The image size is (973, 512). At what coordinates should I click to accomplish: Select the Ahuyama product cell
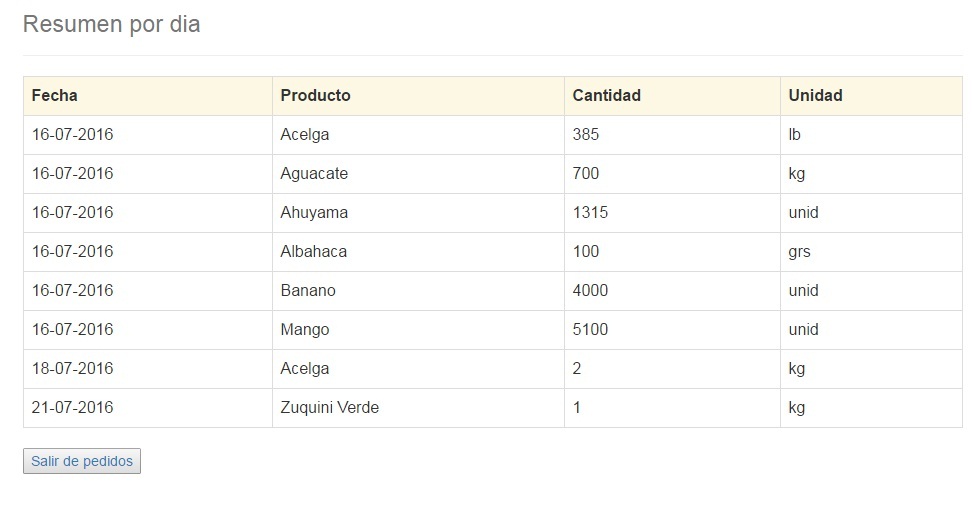(x=418, y=213)
